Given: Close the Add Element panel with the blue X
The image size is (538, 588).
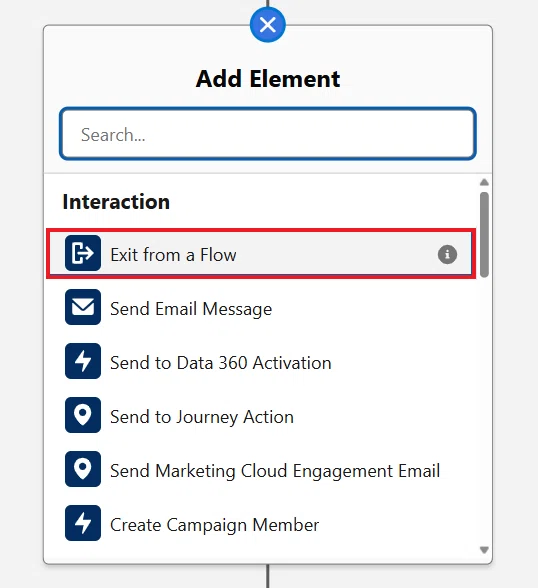Looking at the screenshot, I should click(x=268, y=25).
